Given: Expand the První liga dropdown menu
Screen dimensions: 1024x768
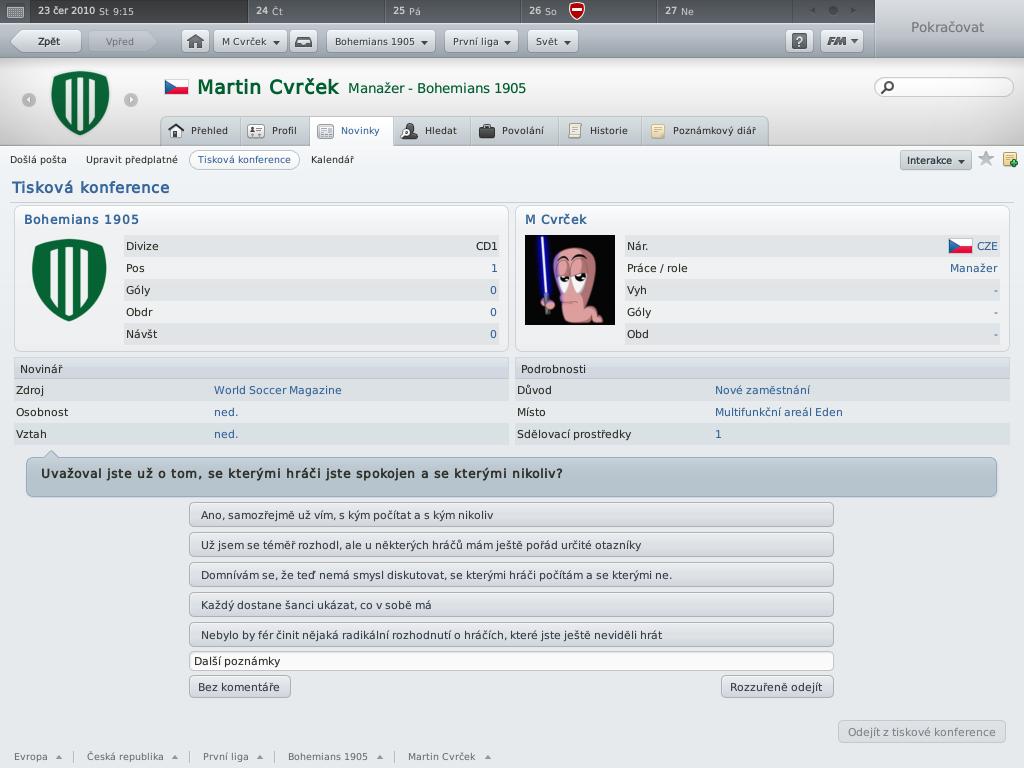Looking at the screenshot, I should pyautogui.click(x=482, y=42).
